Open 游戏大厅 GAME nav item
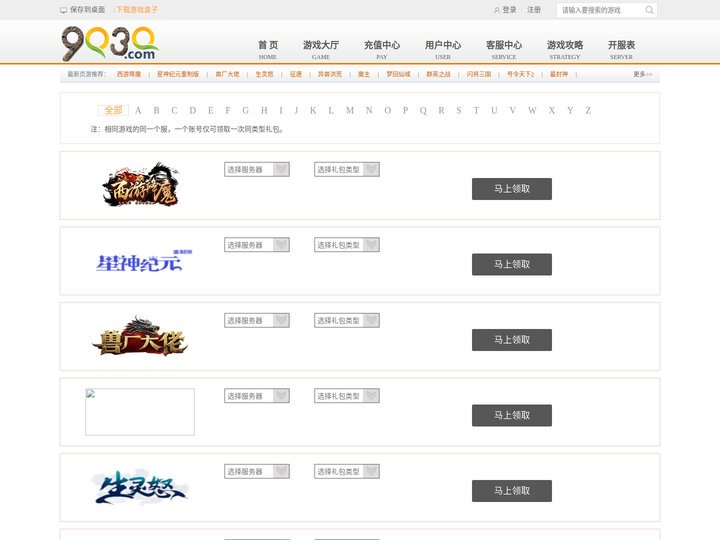 (321, 50)
